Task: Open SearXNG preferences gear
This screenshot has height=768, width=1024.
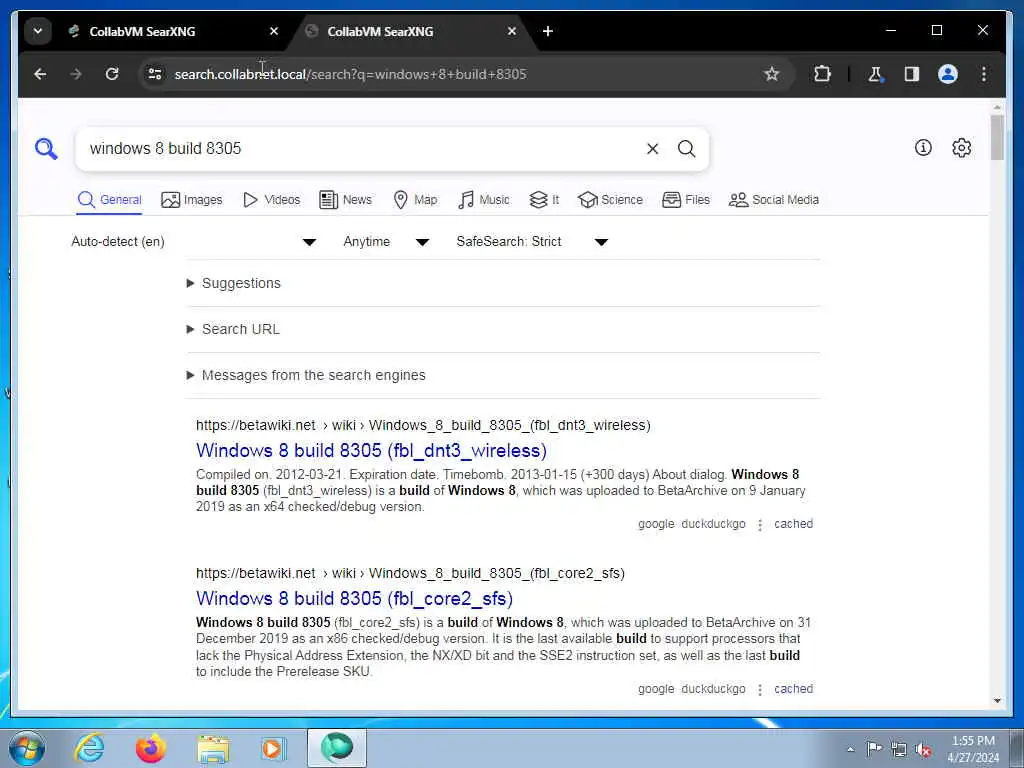Action: point(961,148)
